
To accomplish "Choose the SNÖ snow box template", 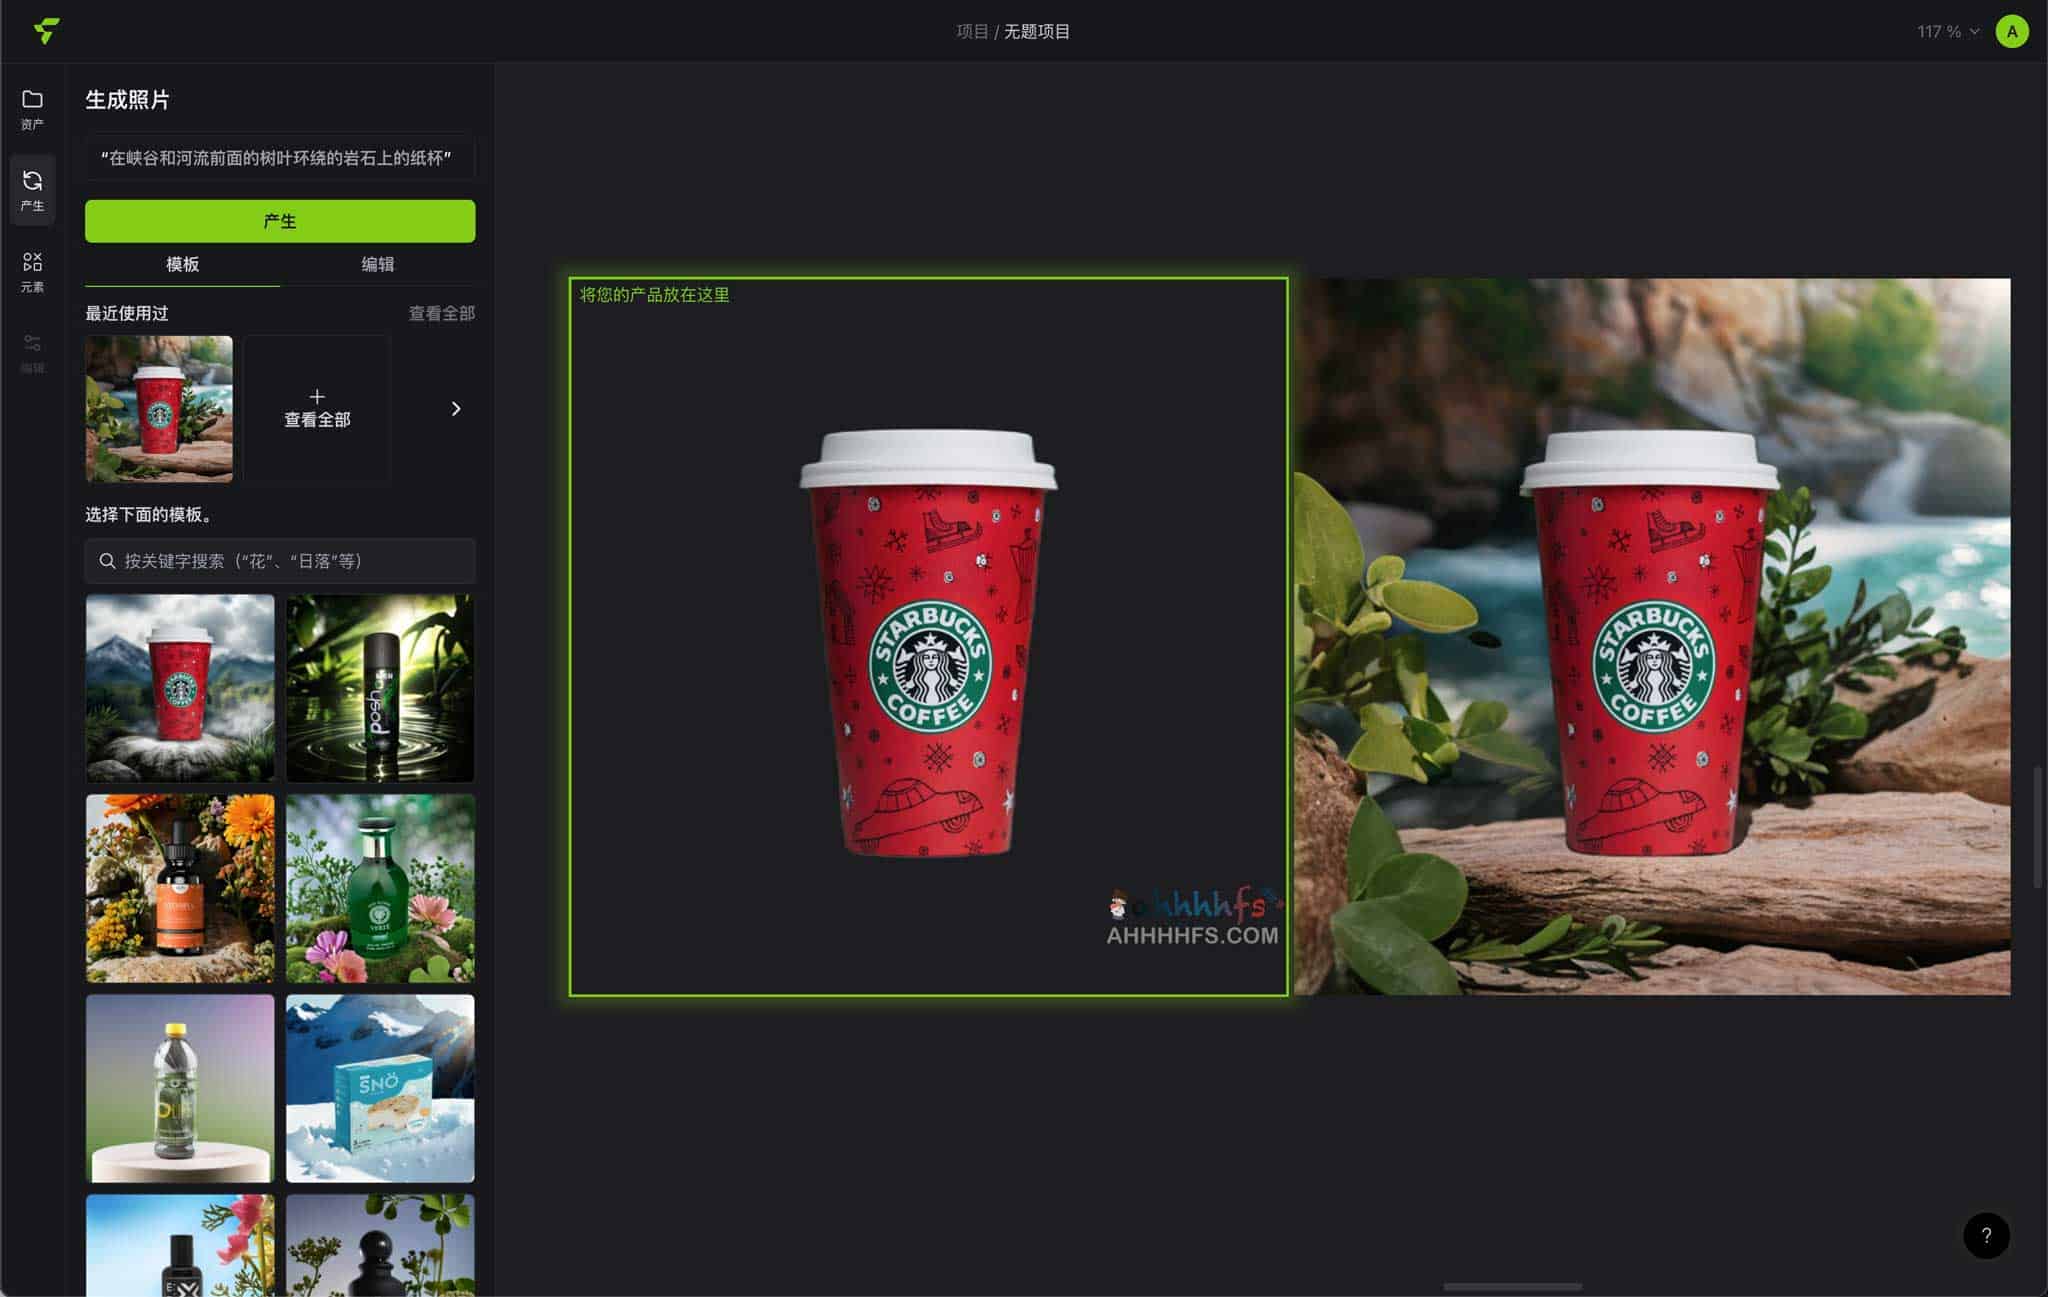I will coord(380,1088).
